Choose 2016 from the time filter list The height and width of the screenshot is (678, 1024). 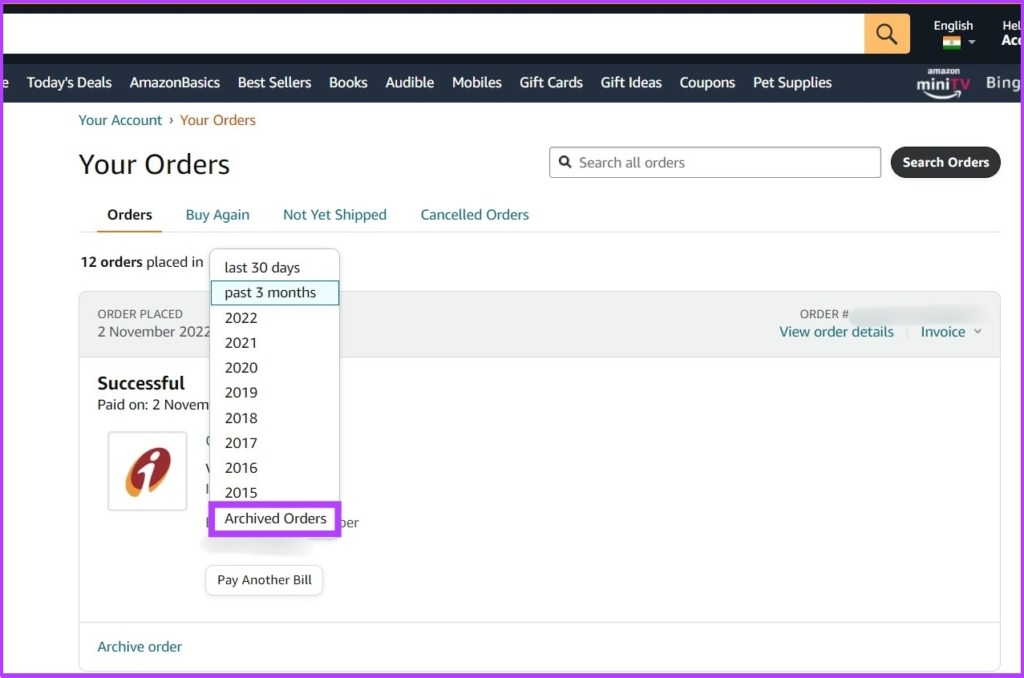(x=274, y=468)
